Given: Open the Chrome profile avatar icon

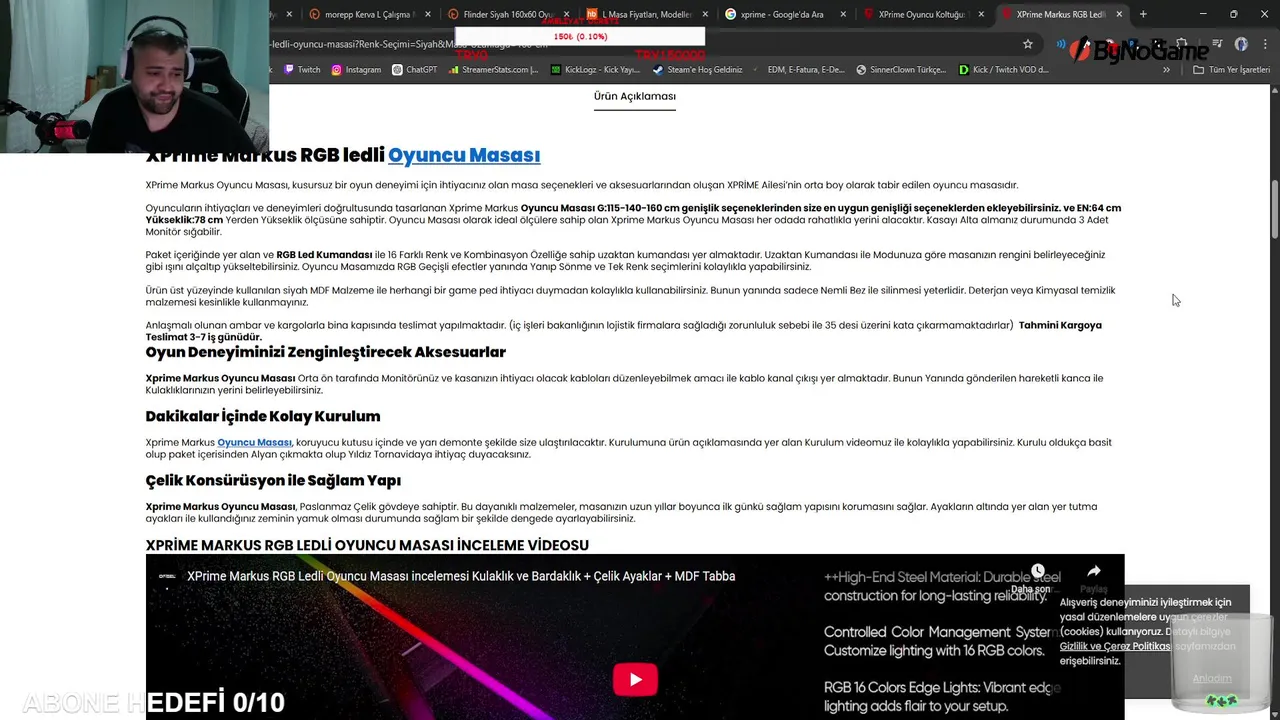Looking at the screenshot, I should pyautogui.click(x=1241, y=44).
